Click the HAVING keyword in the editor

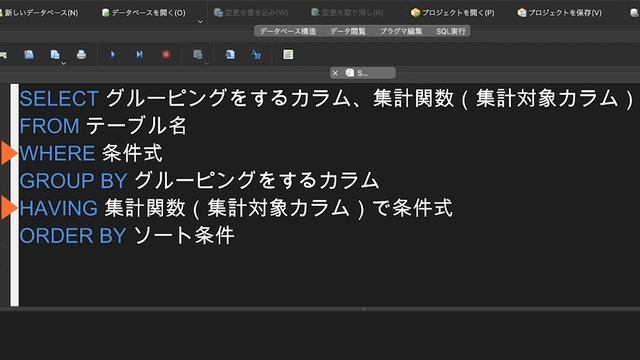coord(58,208)
